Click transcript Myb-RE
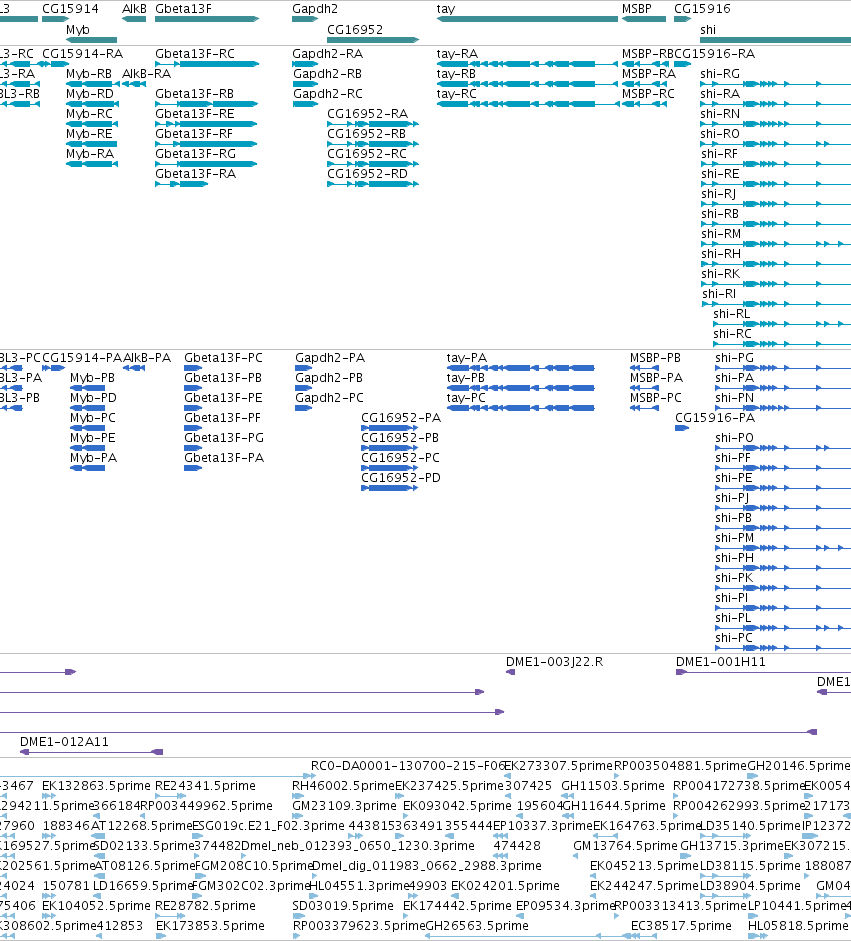Screen dimensions: 851x941 coord(89,134)
